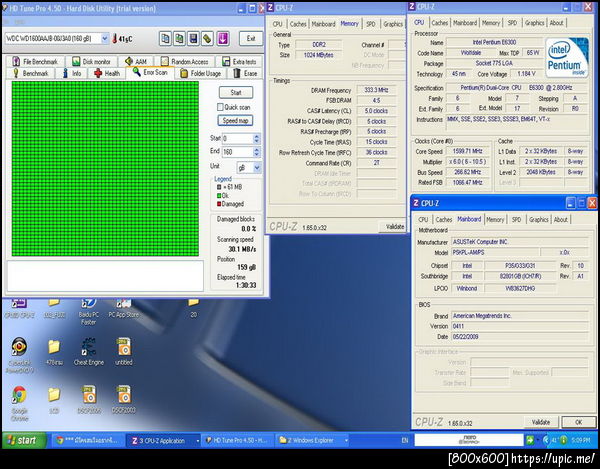Open the Folder Usage tab in HD Tune

pyautogui.click(x=201, y=73)
